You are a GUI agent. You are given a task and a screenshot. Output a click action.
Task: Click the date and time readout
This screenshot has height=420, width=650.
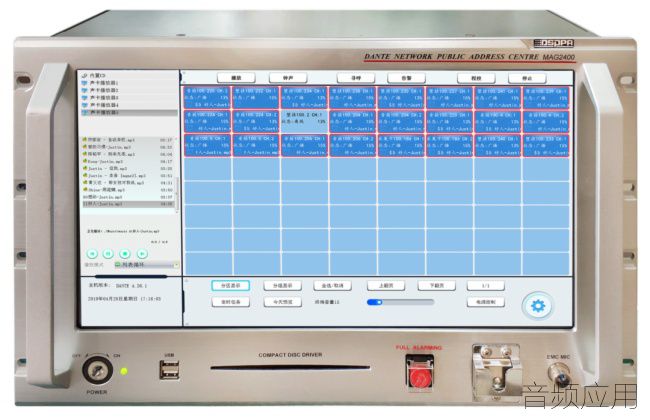click(124, 299)
